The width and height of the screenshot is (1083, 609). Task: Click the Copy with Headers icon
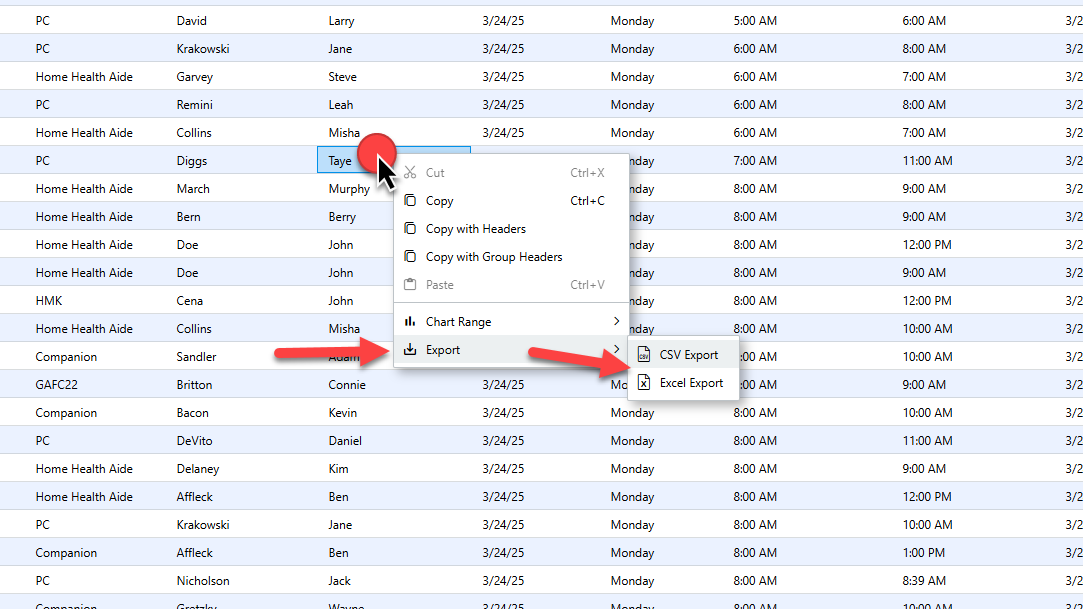[410, 229]
